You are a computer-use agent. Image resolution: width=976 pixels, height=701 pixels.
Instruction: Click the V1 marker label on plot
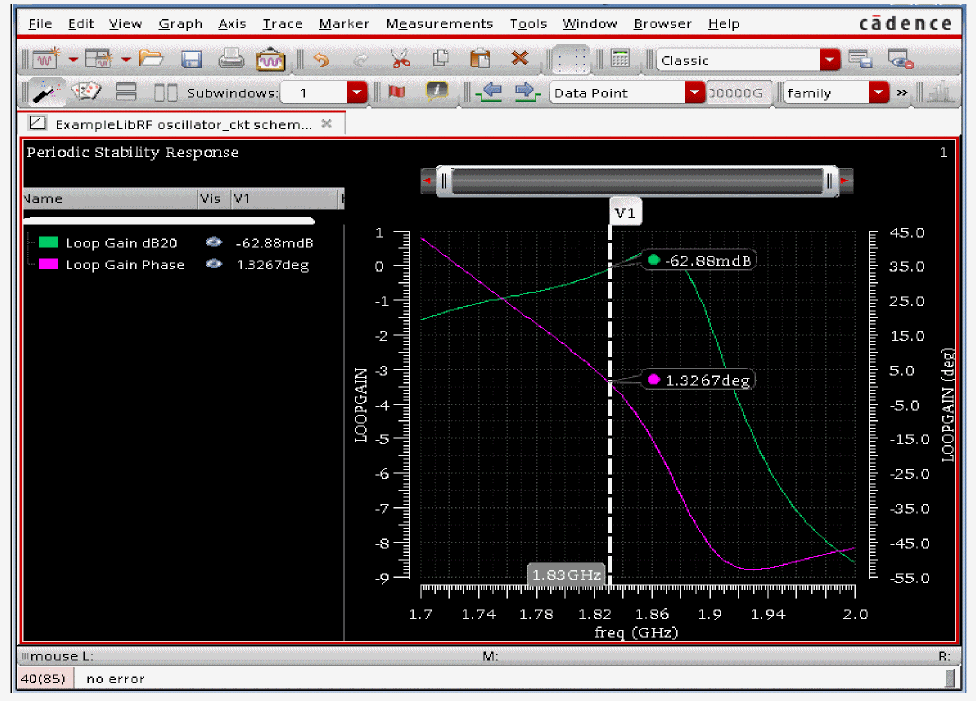pos(625,213)
